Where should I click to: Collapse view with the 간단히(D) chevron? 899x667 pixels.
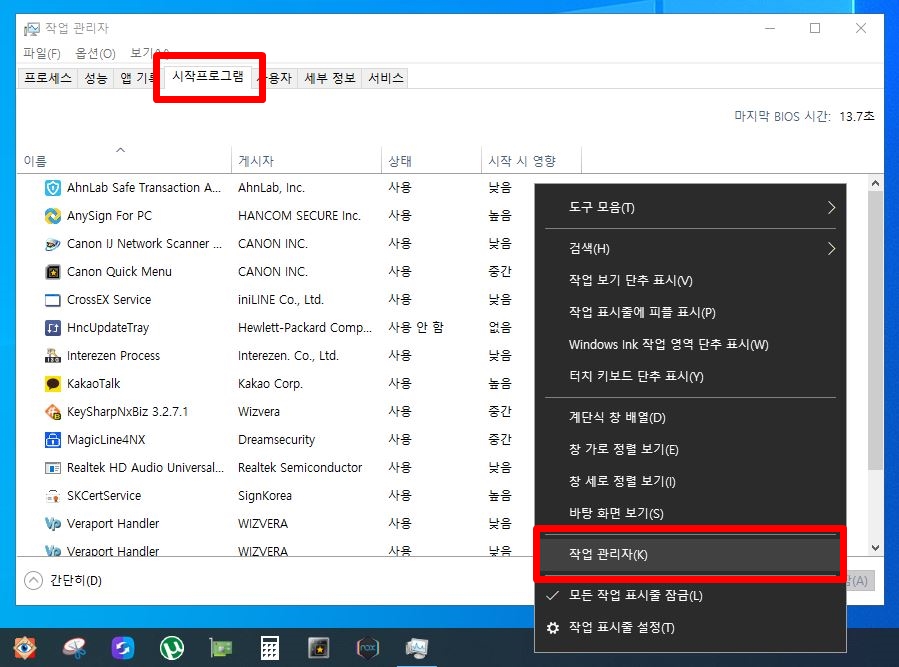[34, 581]
